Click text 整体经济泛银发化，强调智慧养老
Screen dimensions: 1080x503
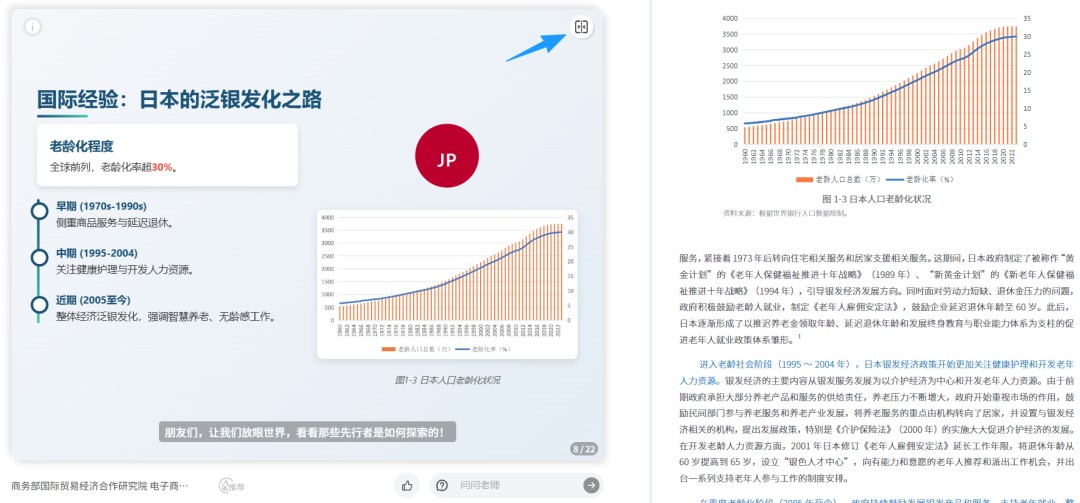(x=167, y=317)
